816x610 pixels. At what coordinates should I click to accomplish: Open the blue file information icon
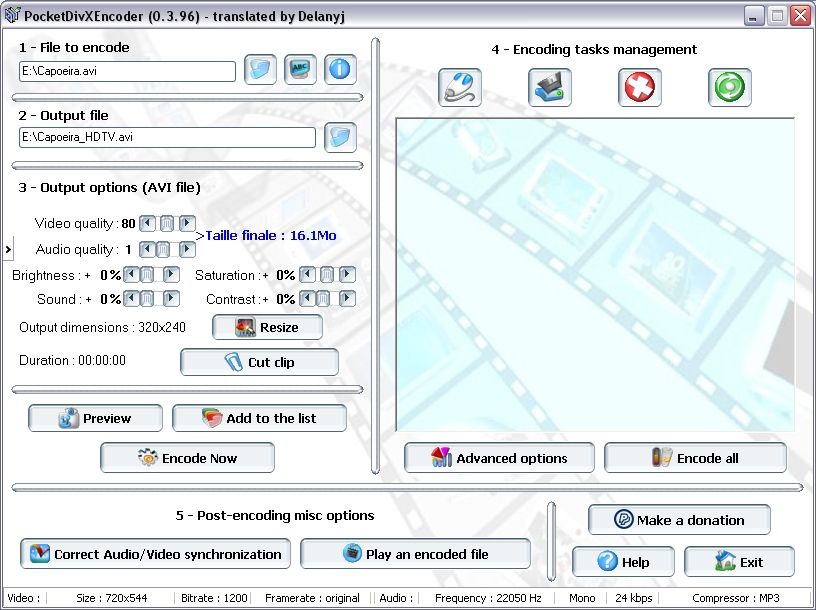(x=340, y=70)
